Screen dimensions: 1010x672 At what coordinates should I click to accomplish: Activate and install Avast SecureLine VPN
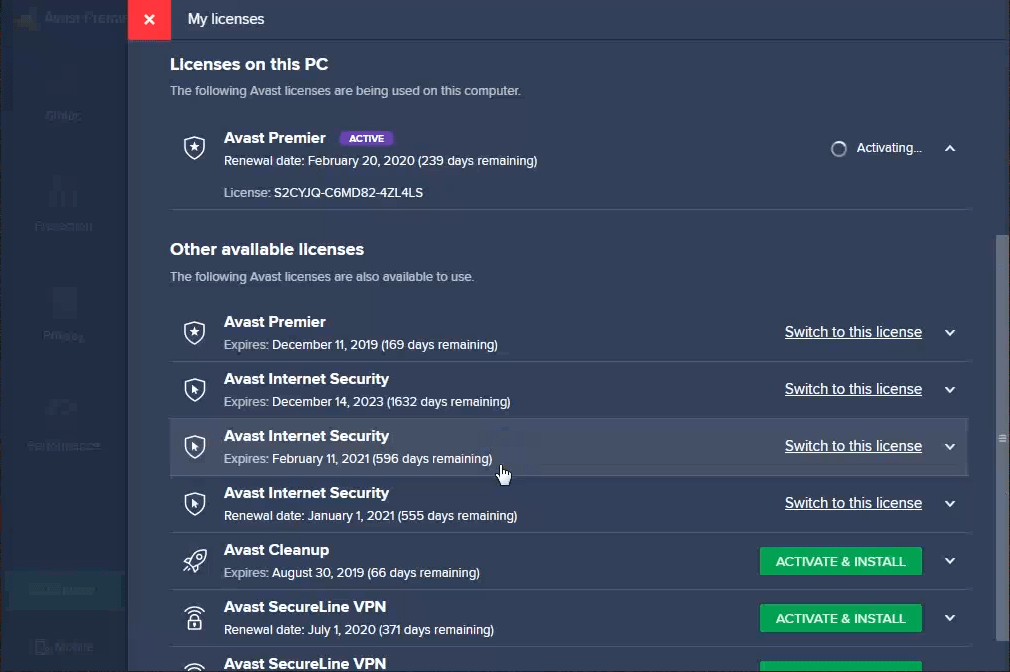(x=840, y=618)
